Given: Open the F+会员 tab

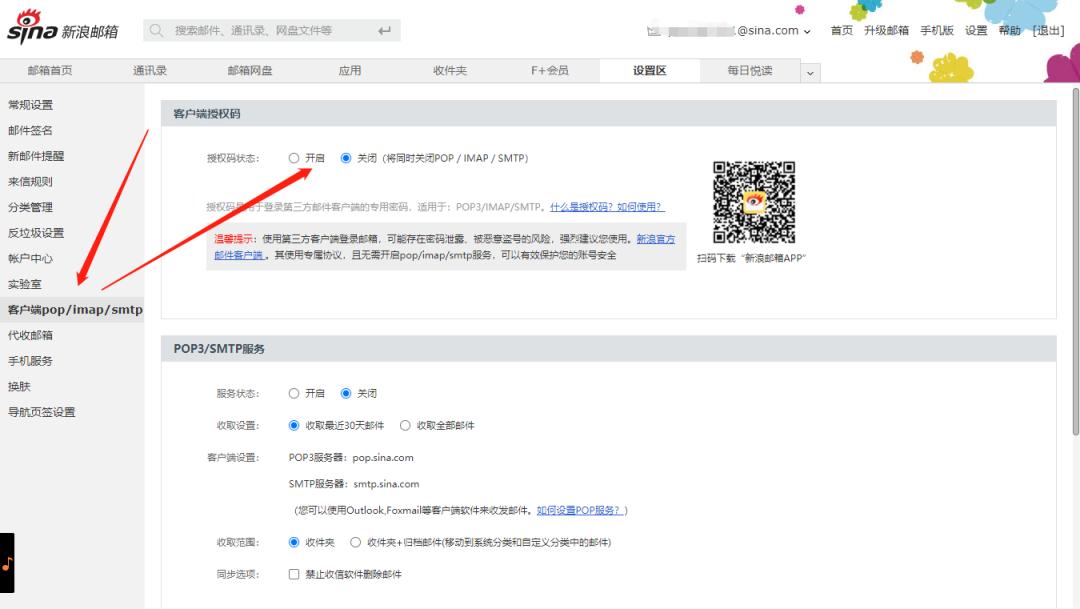Looking at the screenshot, I should pos(548,71).
